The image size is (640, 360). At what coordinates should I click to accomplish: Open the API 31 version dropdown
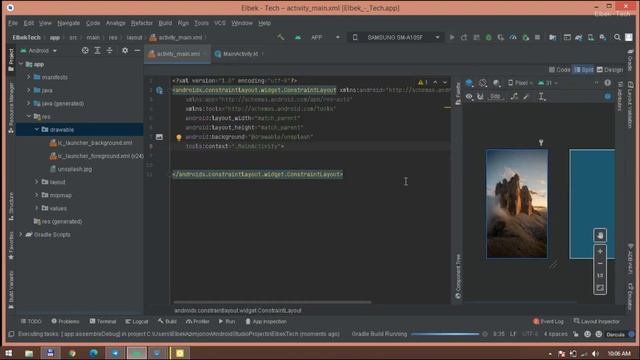547,83
